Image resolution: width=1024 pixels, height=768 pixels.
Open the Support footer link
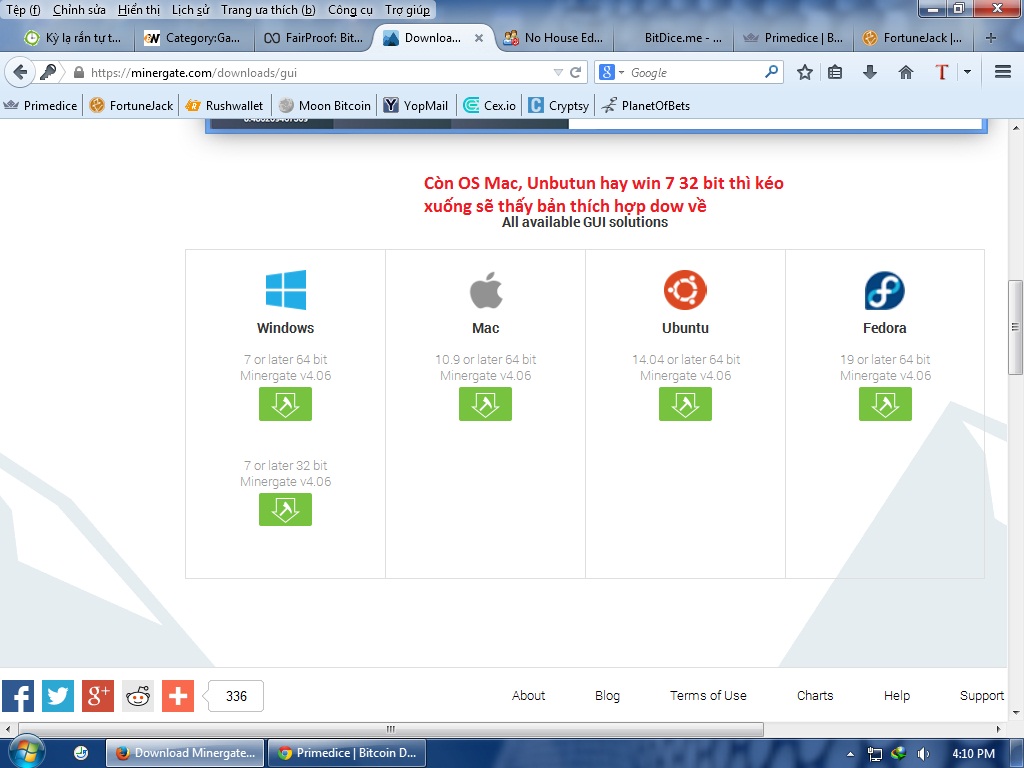(x=982, y=696)
